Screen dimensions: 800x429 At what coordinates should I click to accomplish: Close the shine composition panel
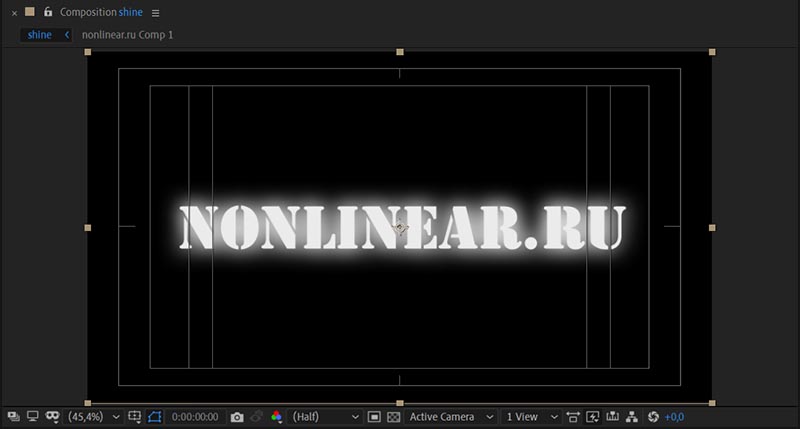tap(14, 13)
